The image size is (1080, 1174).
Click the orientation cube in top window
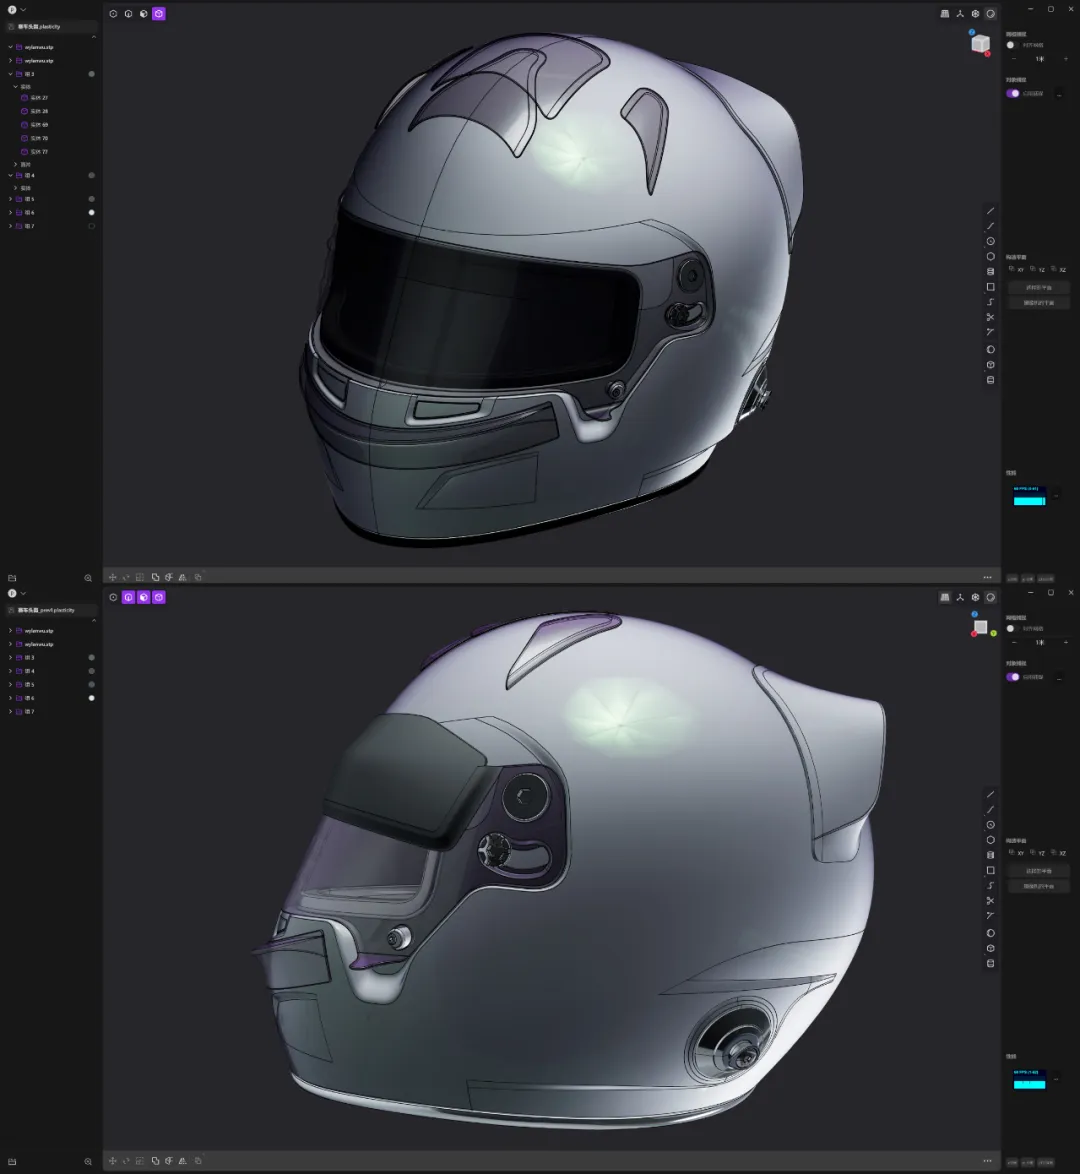pos(980,43)
